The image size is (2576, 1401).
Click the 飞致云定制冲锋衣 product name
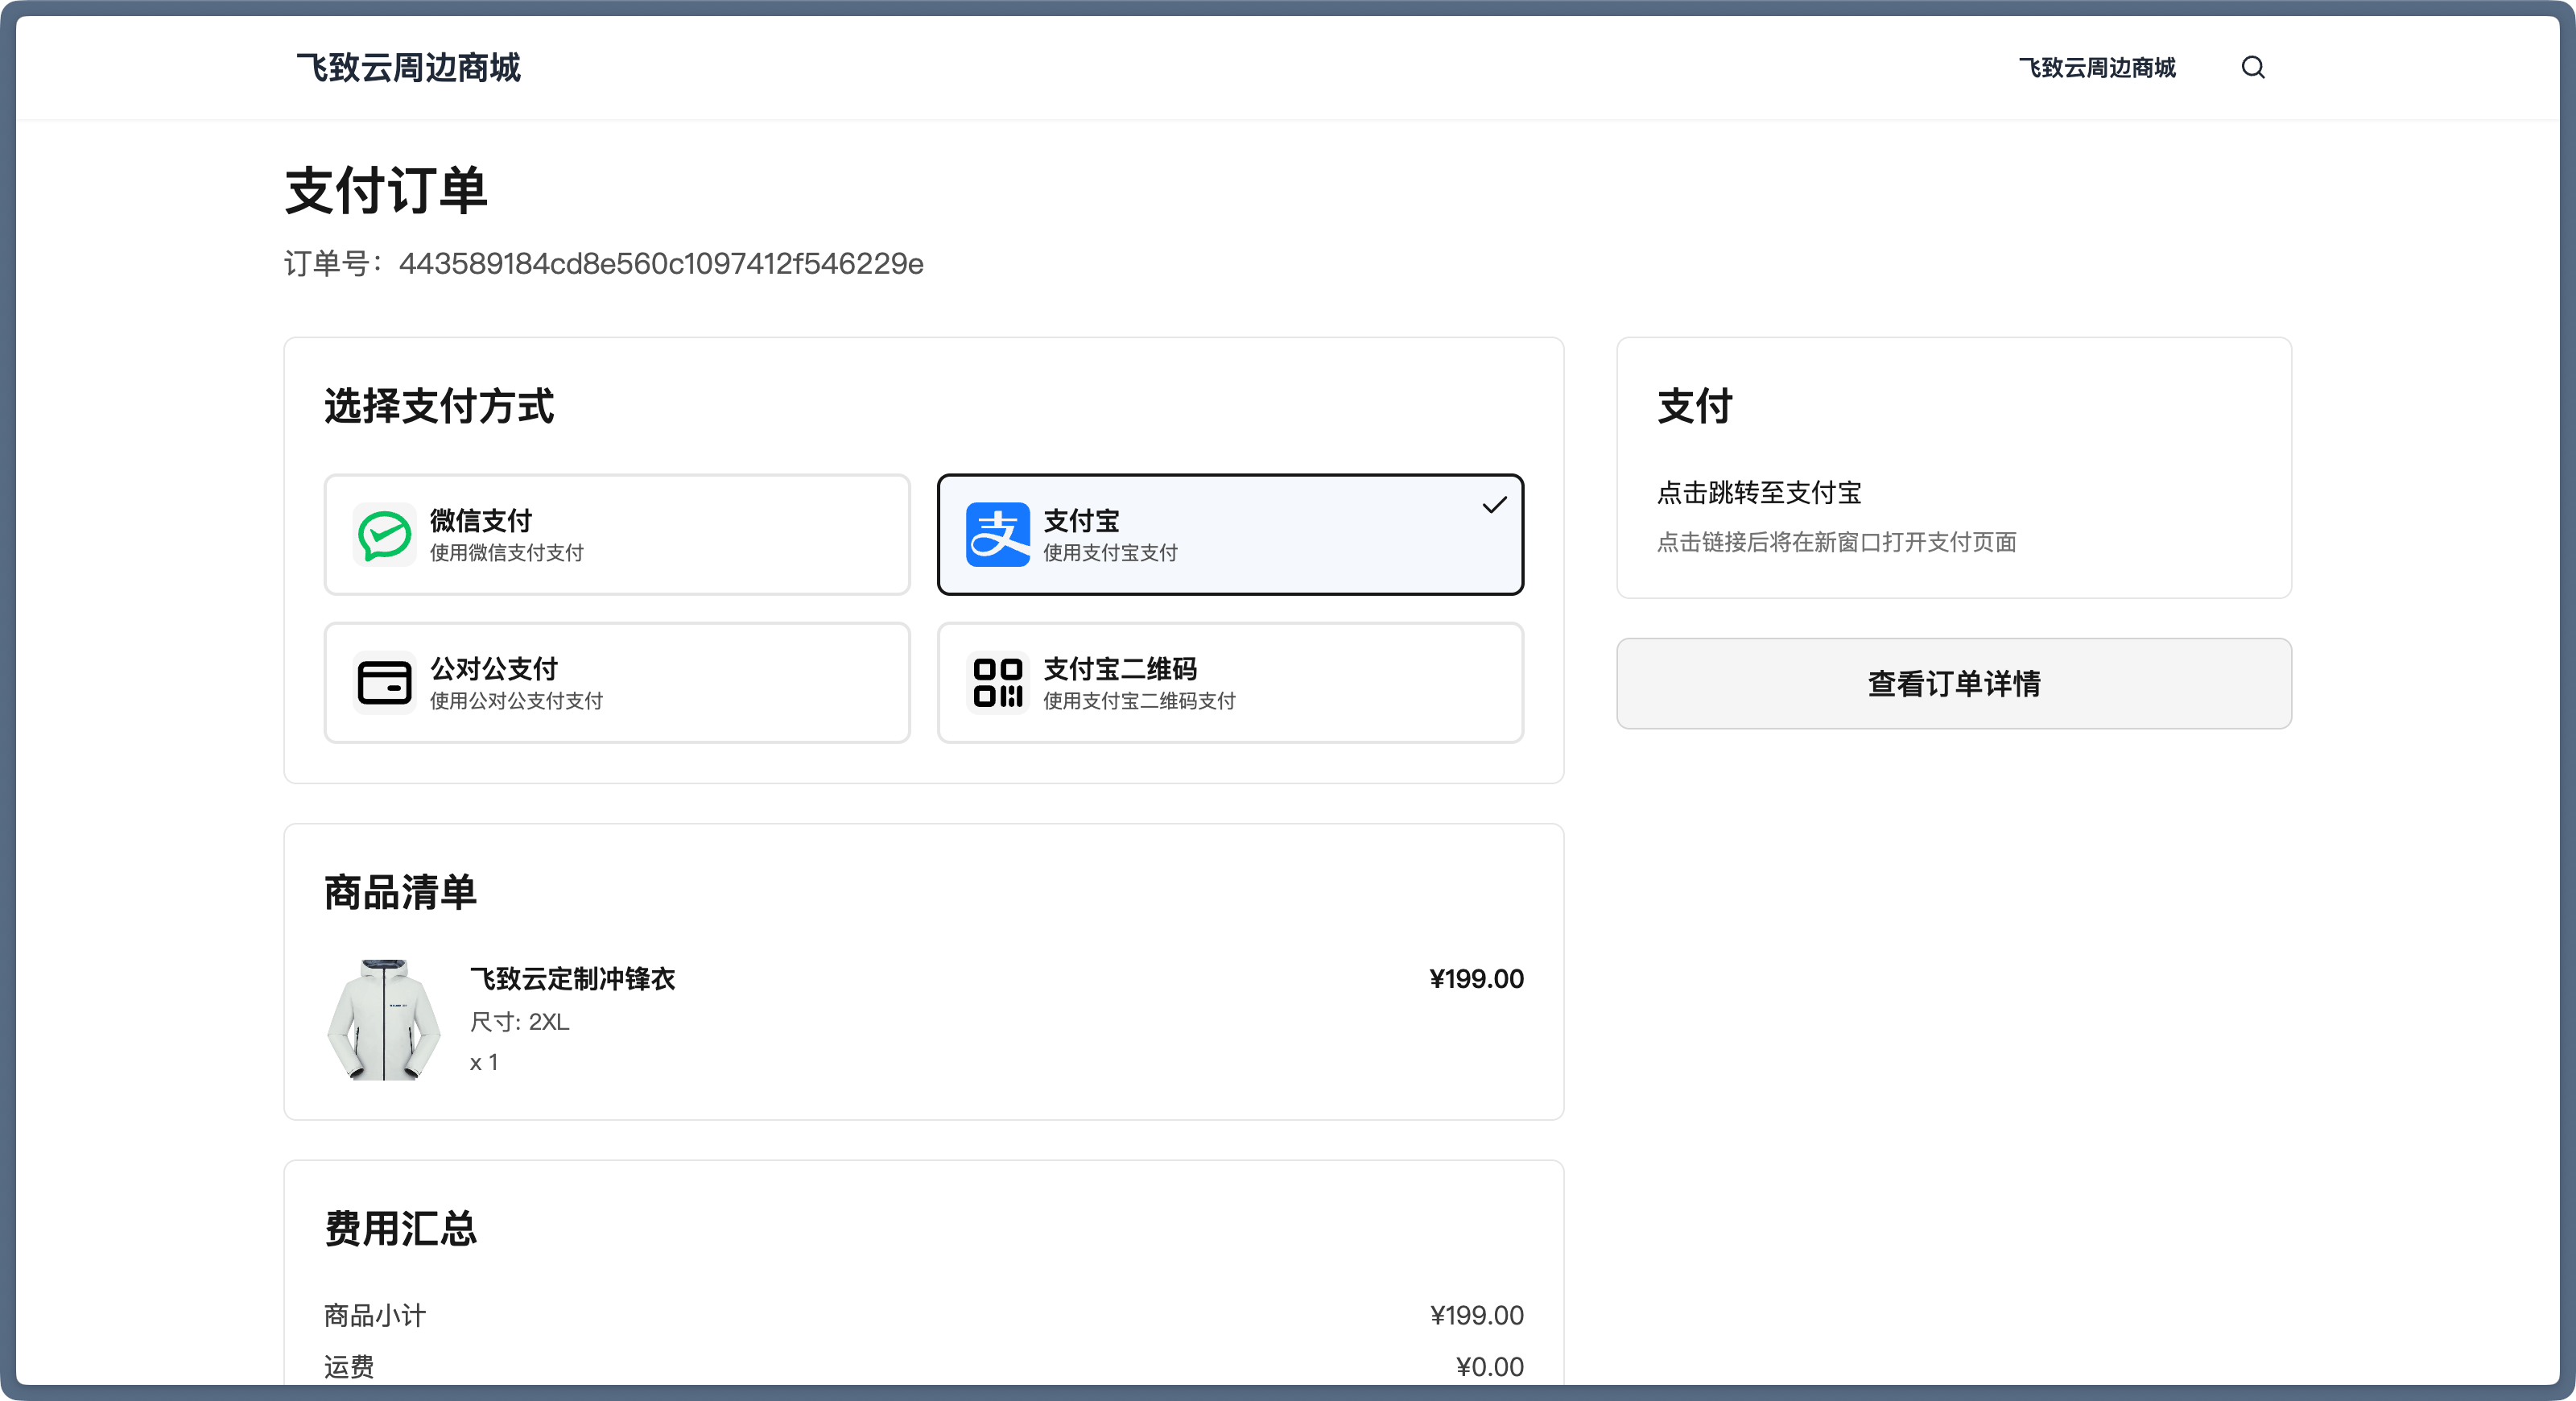(x=572, y=979)
